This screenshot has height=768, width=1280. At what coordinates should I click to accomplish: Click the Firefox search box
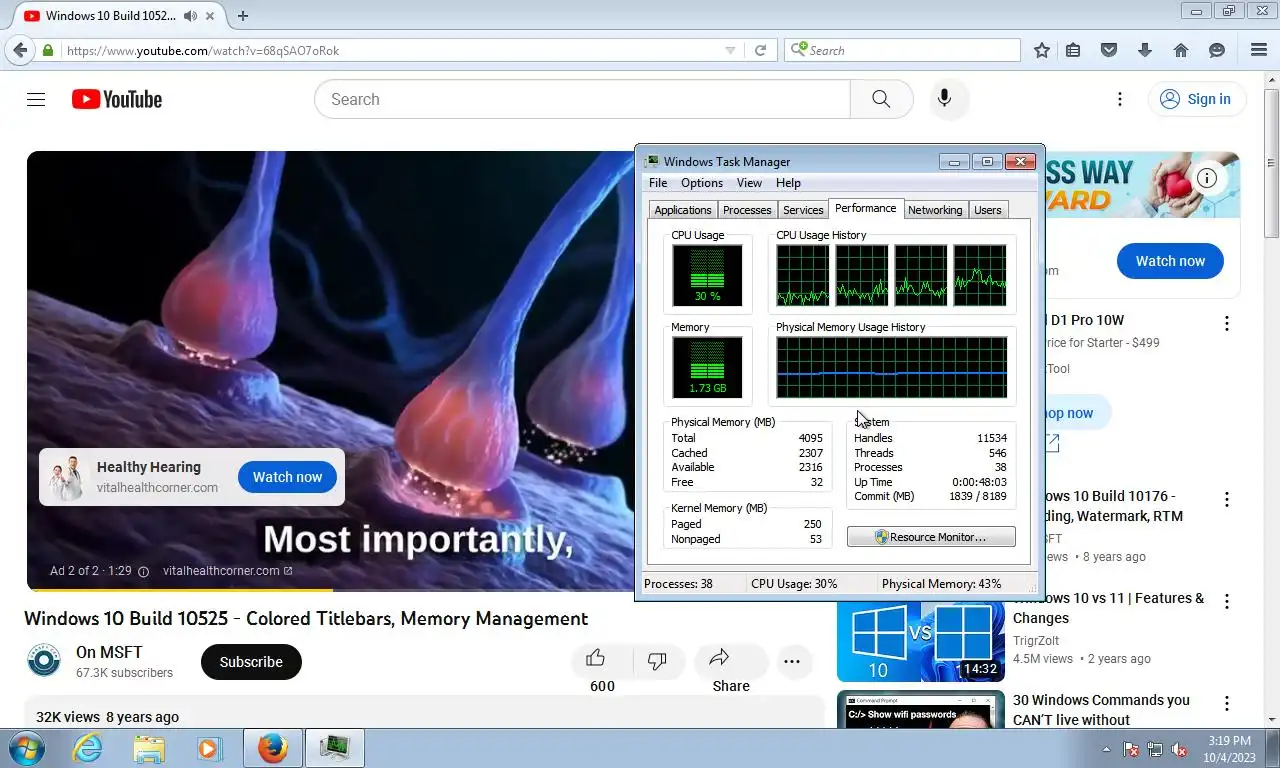tap(902, 50)
